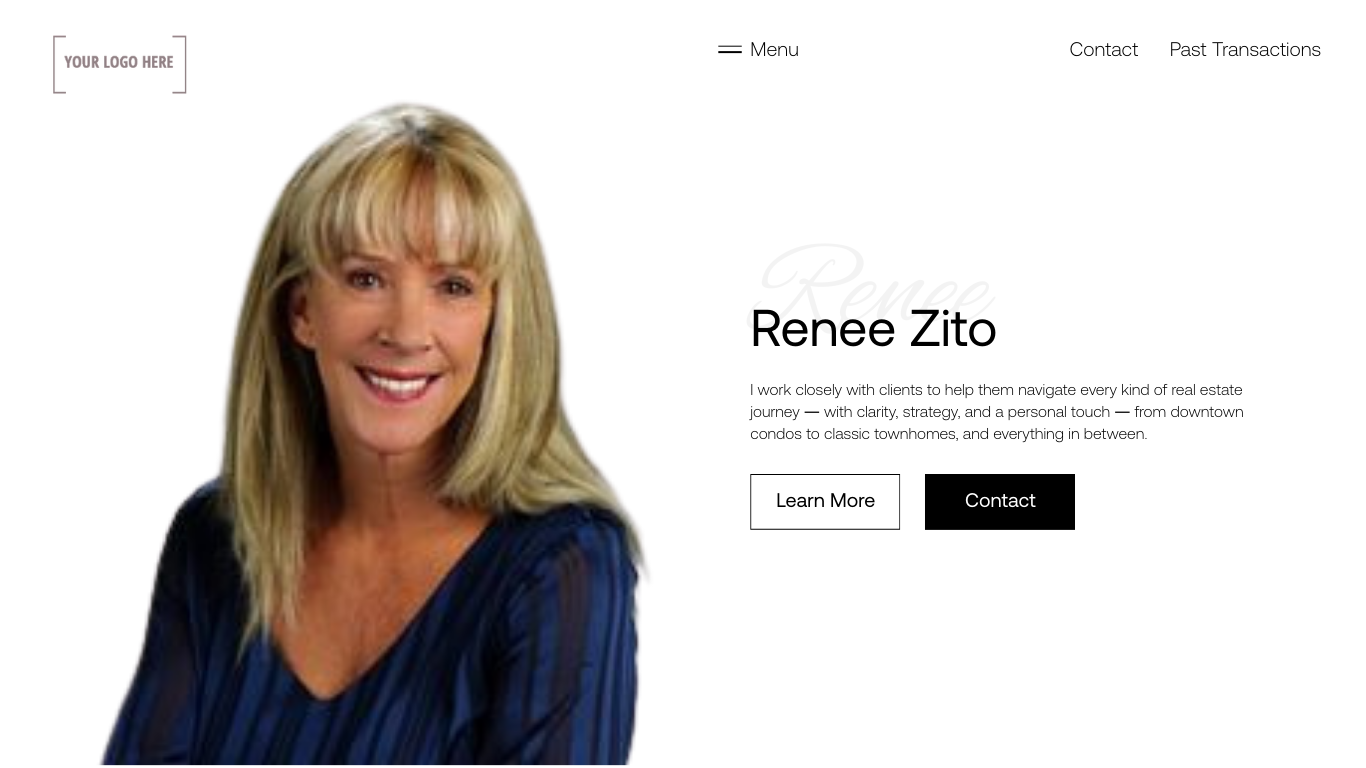
Task: Click the black Contact button
Action: [1000, 501]
